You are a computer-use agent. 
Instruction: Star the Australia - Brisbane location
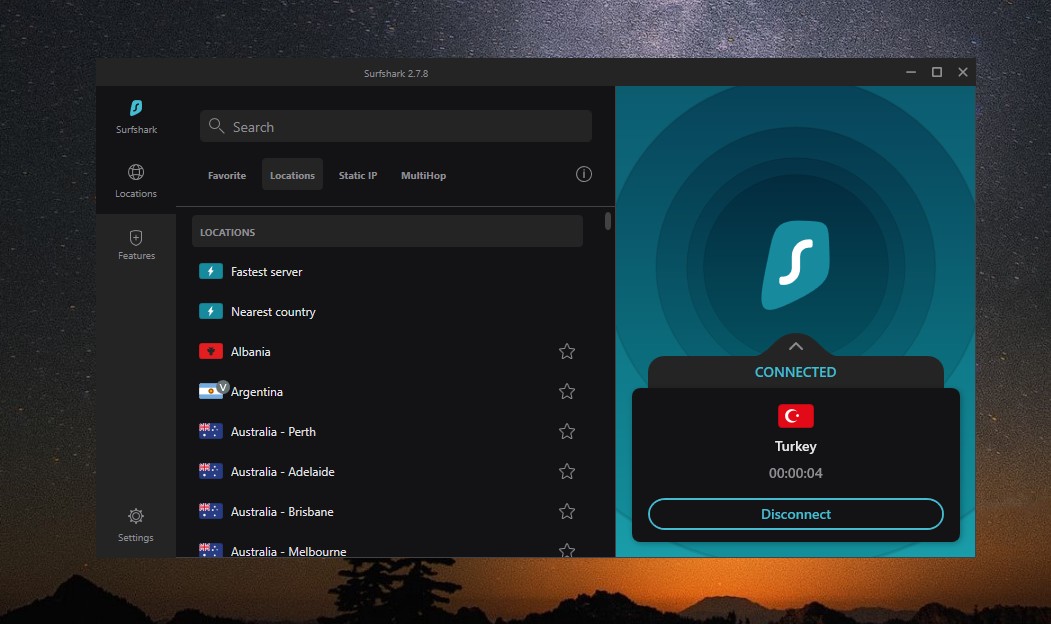[x=567, y=511]
